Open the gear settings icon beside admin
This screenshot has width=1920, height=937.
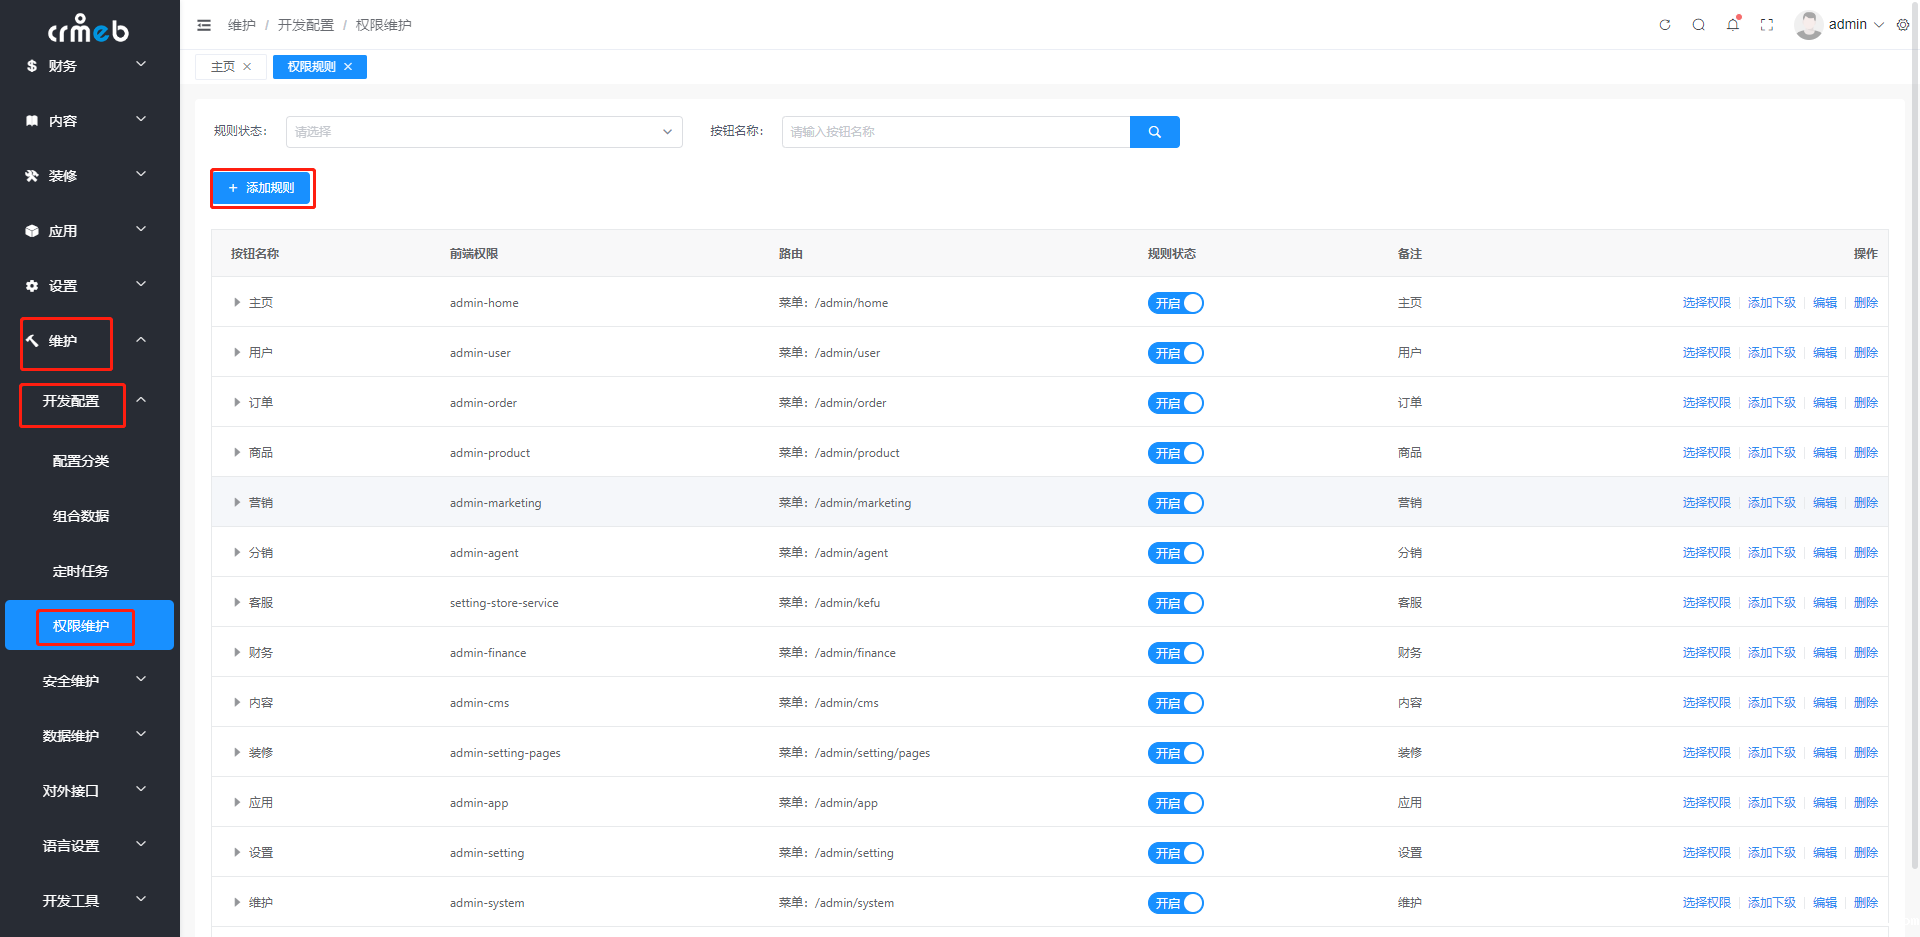1902,25
